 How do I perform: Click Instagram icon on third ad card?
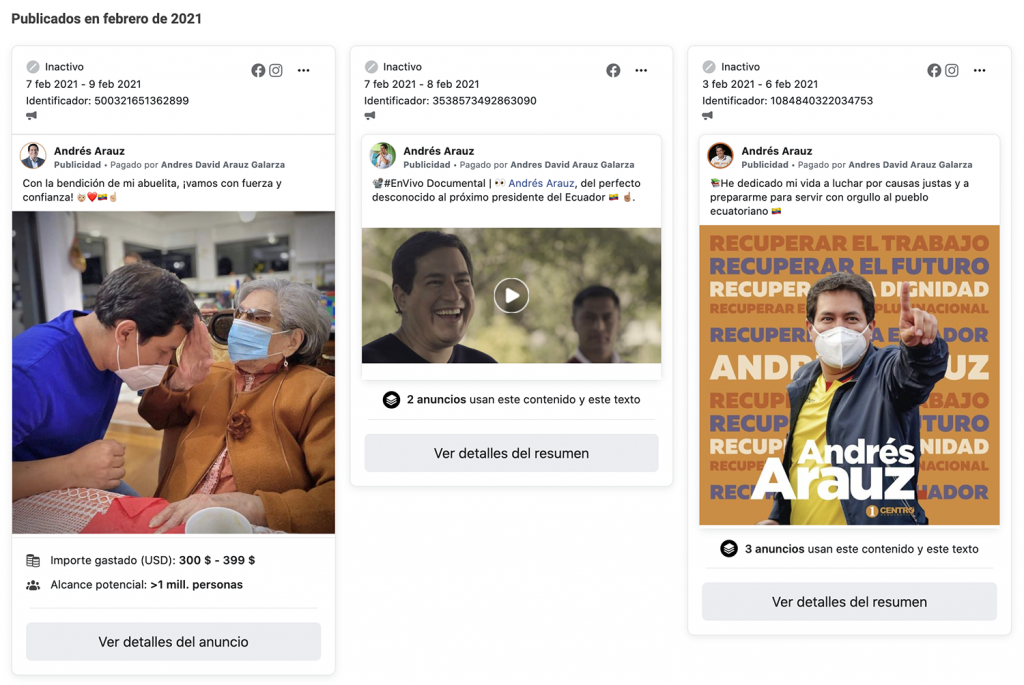952,70
